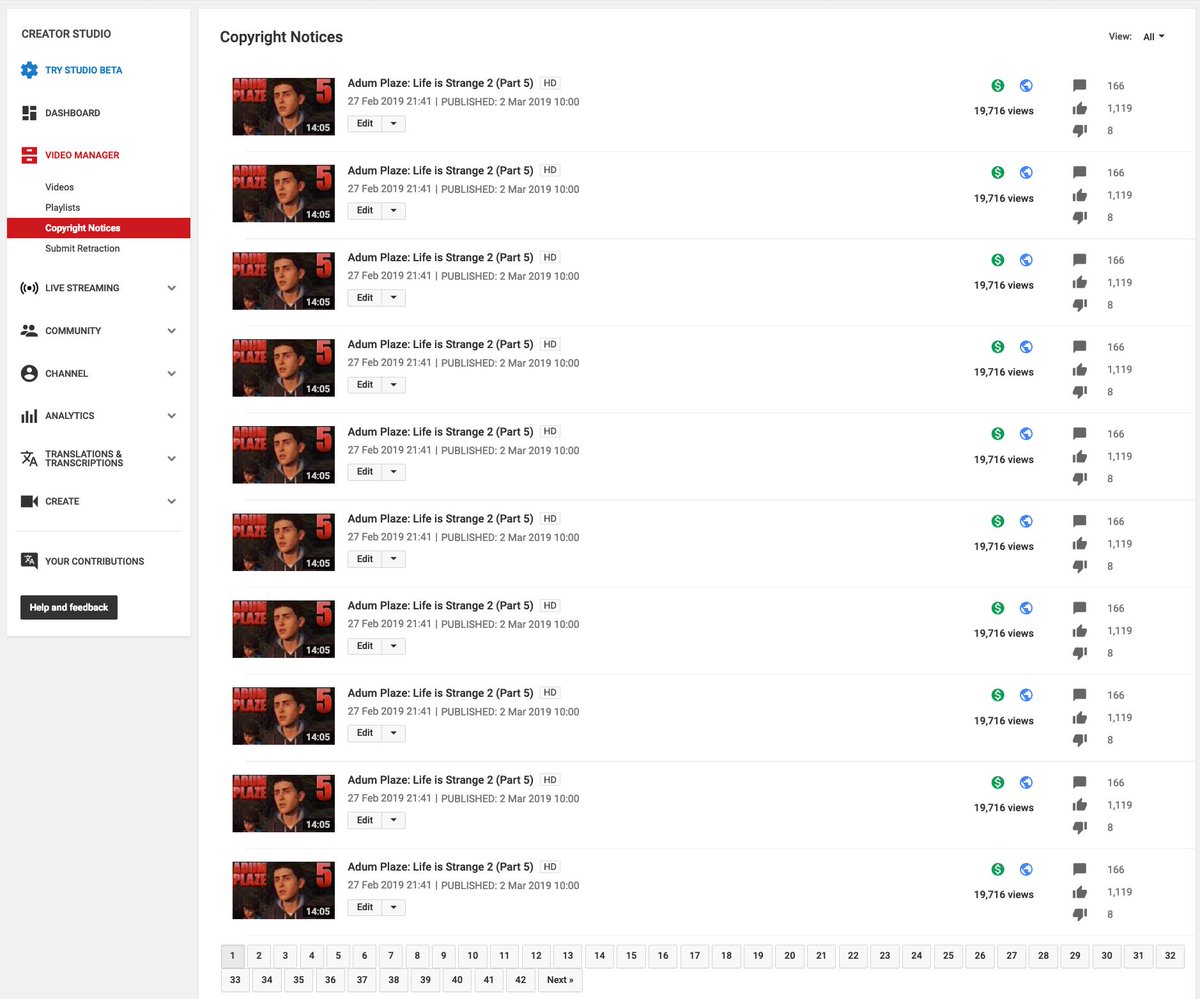The image size is (1200, 999).
Task: Go to page 39
Action: 425,980
